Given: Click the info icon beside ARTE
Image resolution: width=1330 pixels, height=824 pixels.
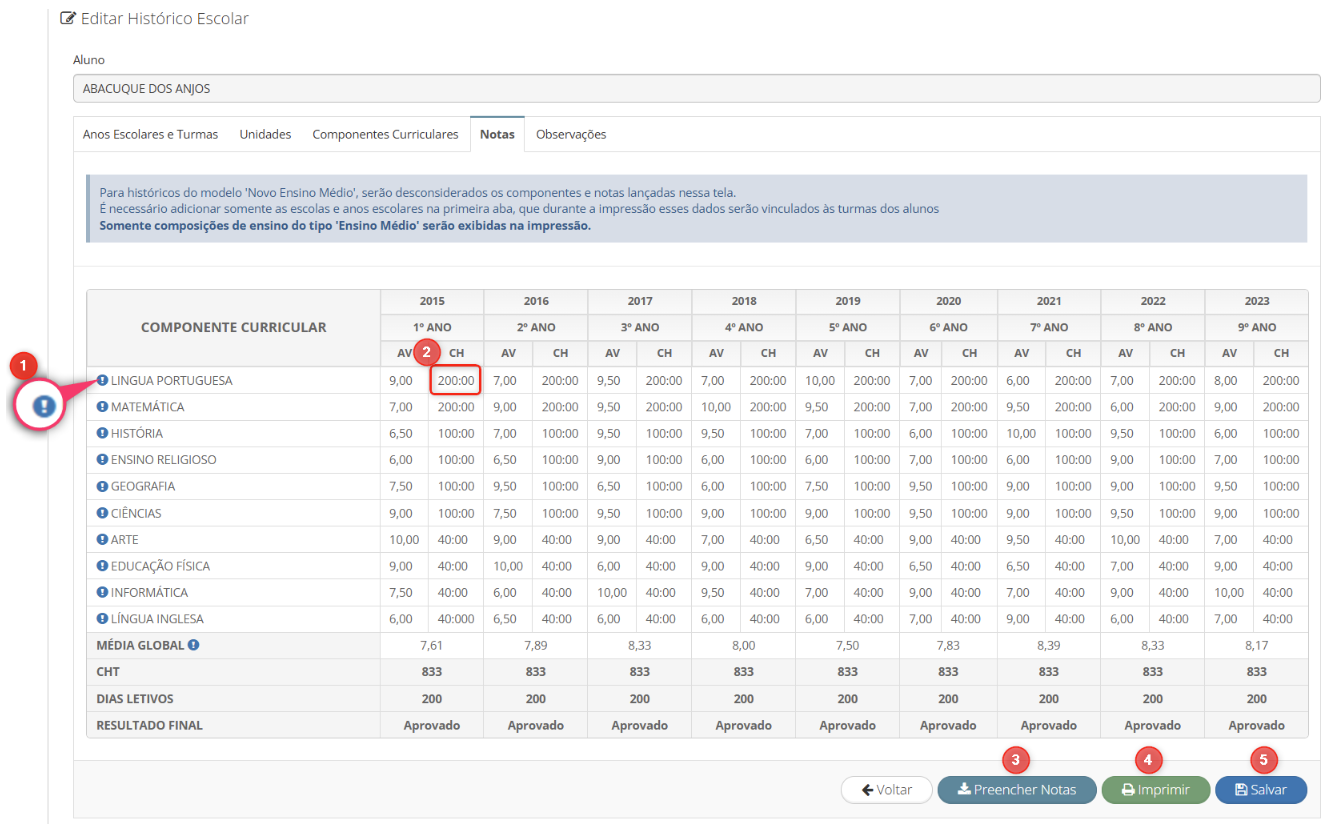Looking at the screenshot, I should tap(102, 539).
